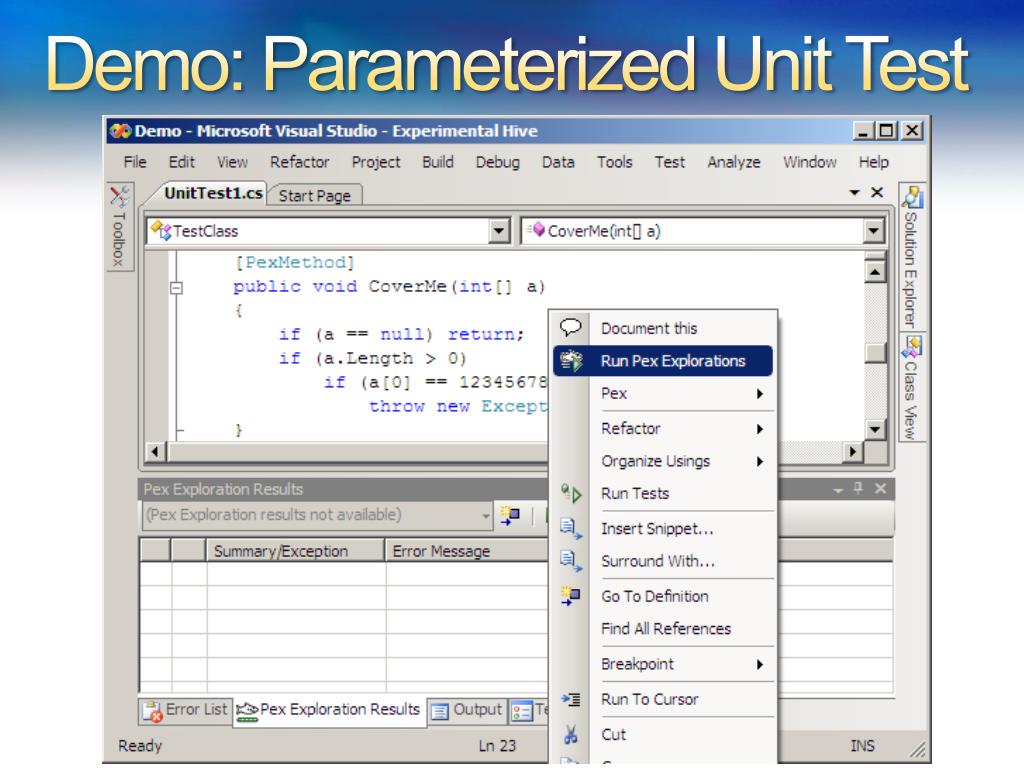Select Run To Cursor
Viewport: 1024px width, 768px height.
click(x=663, y=699)
